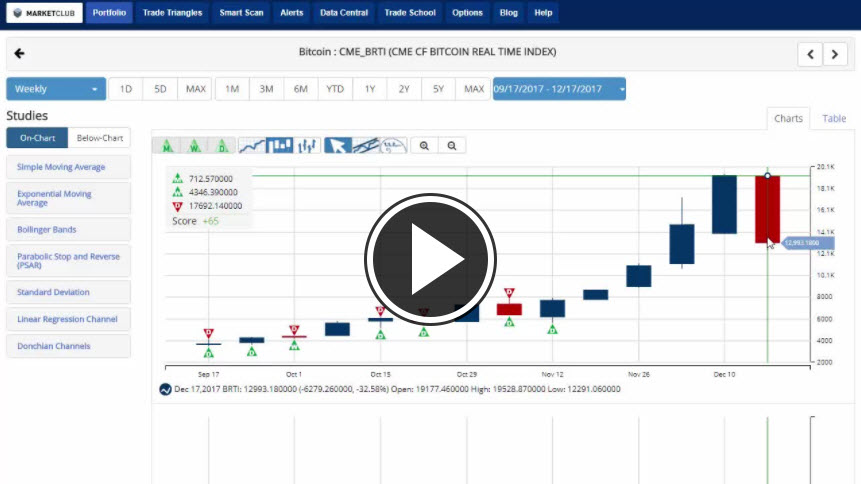Select Below-Chart studies
Image resolution: width=861 pixels, height=484 pixels.
99,138
